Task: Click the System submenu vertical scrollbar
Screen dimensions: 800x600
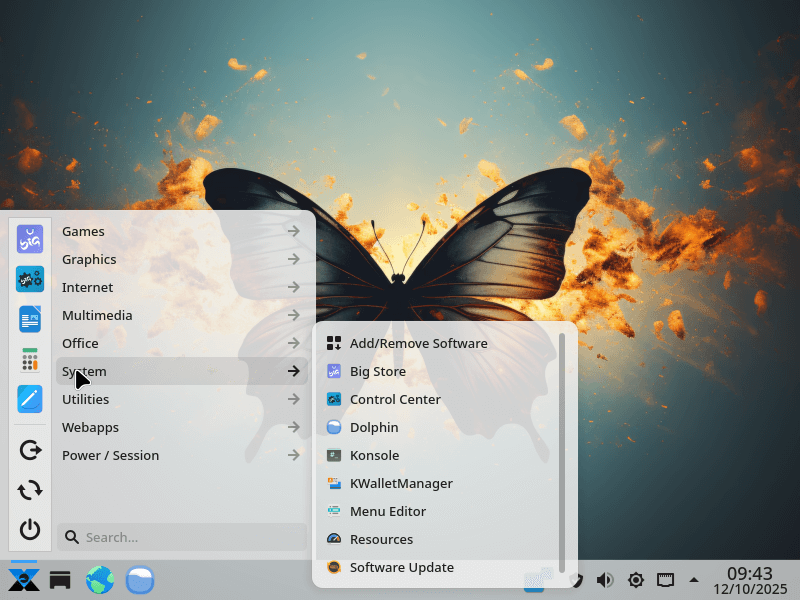Action: [562, 450]
